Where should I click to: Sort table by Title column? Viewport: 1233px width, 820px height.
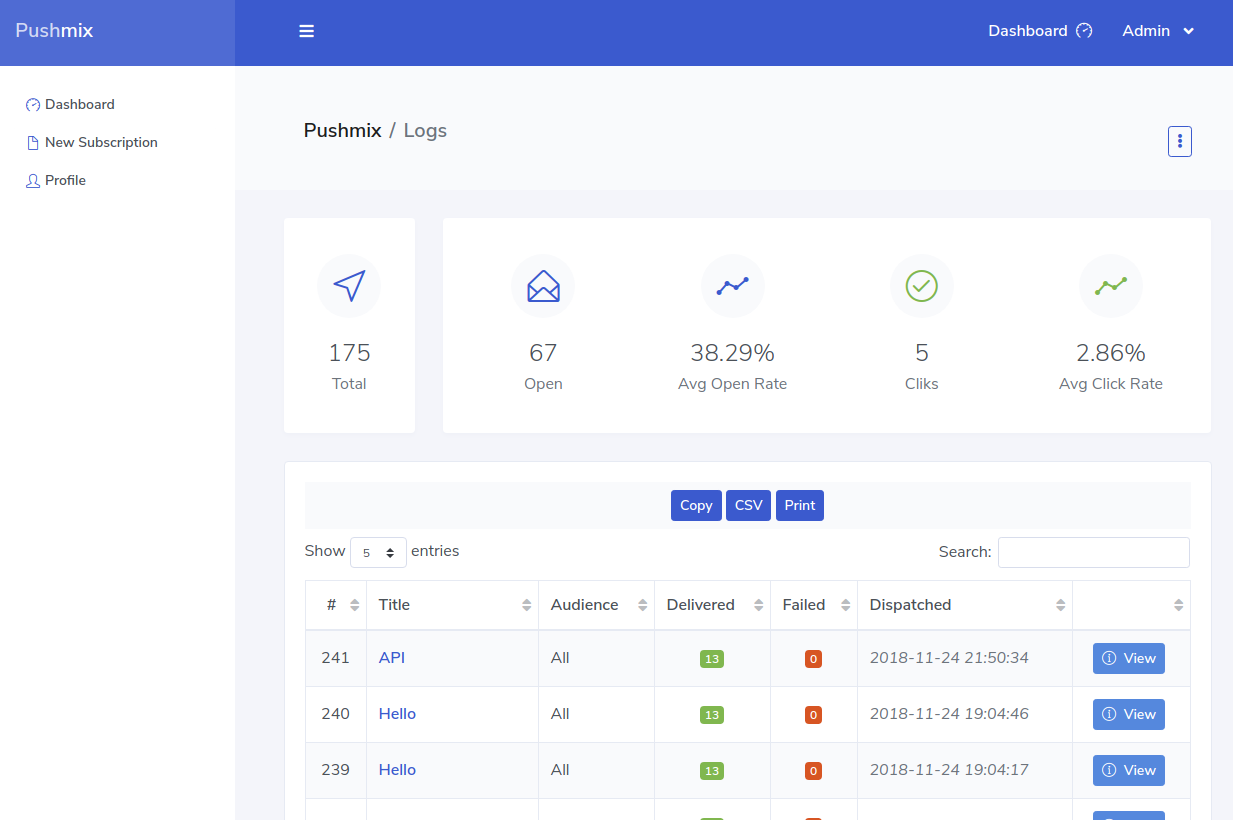coord(452,605)
